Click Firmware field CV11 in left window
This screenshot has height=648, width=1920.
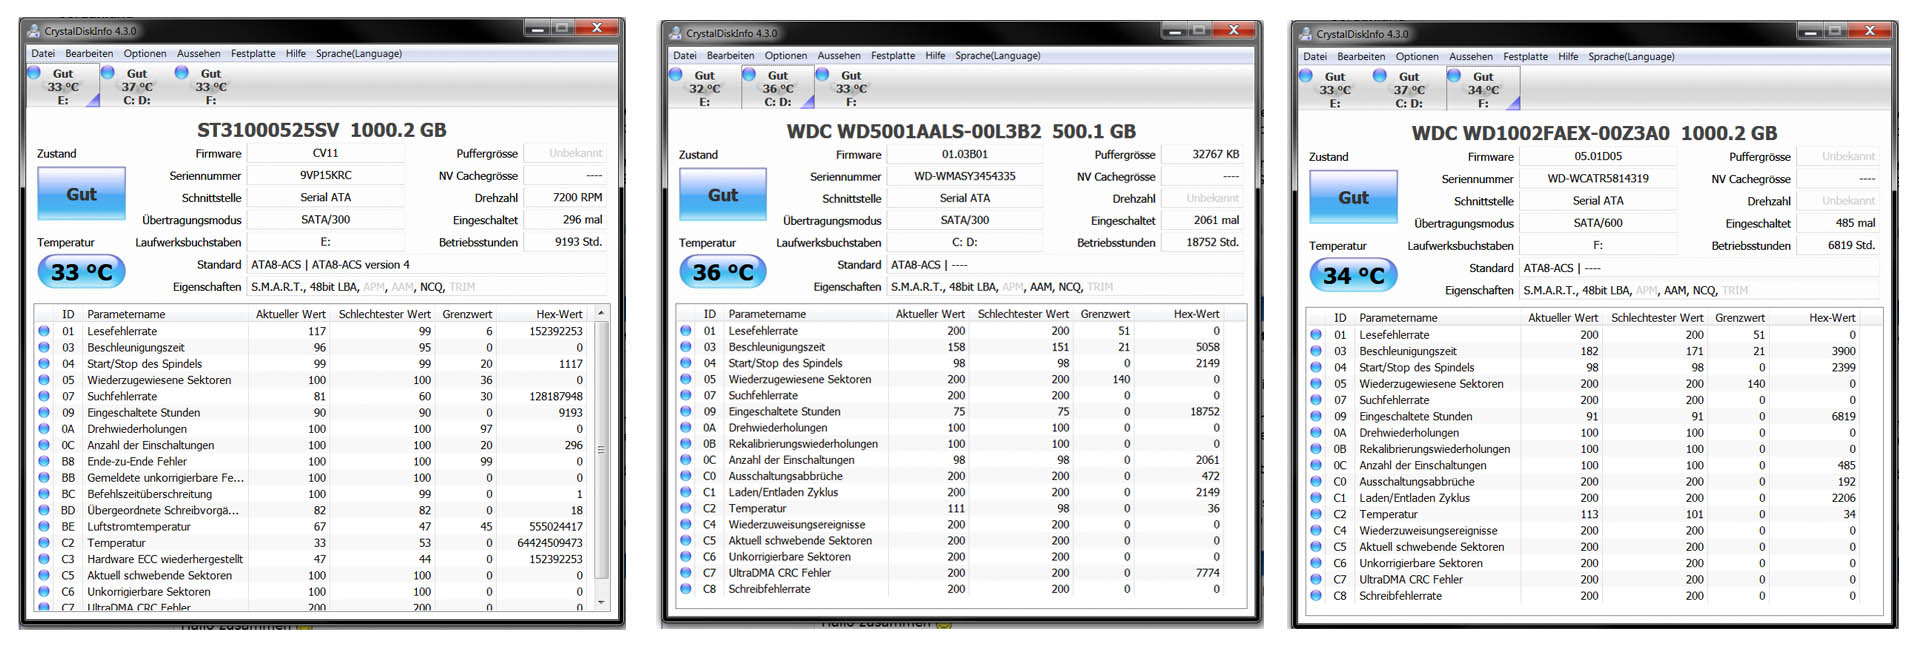click(x=326, y=153)
